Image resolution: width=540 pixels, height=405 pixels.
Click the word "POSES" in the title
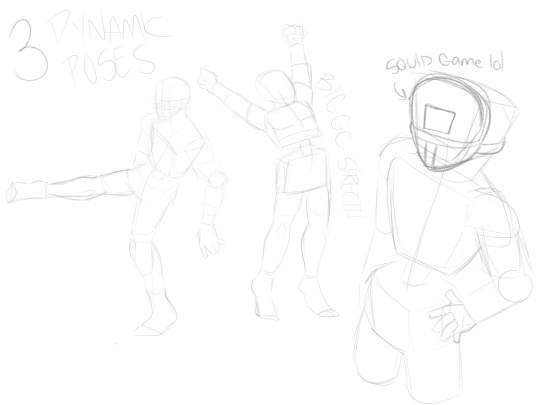[110, 65]
